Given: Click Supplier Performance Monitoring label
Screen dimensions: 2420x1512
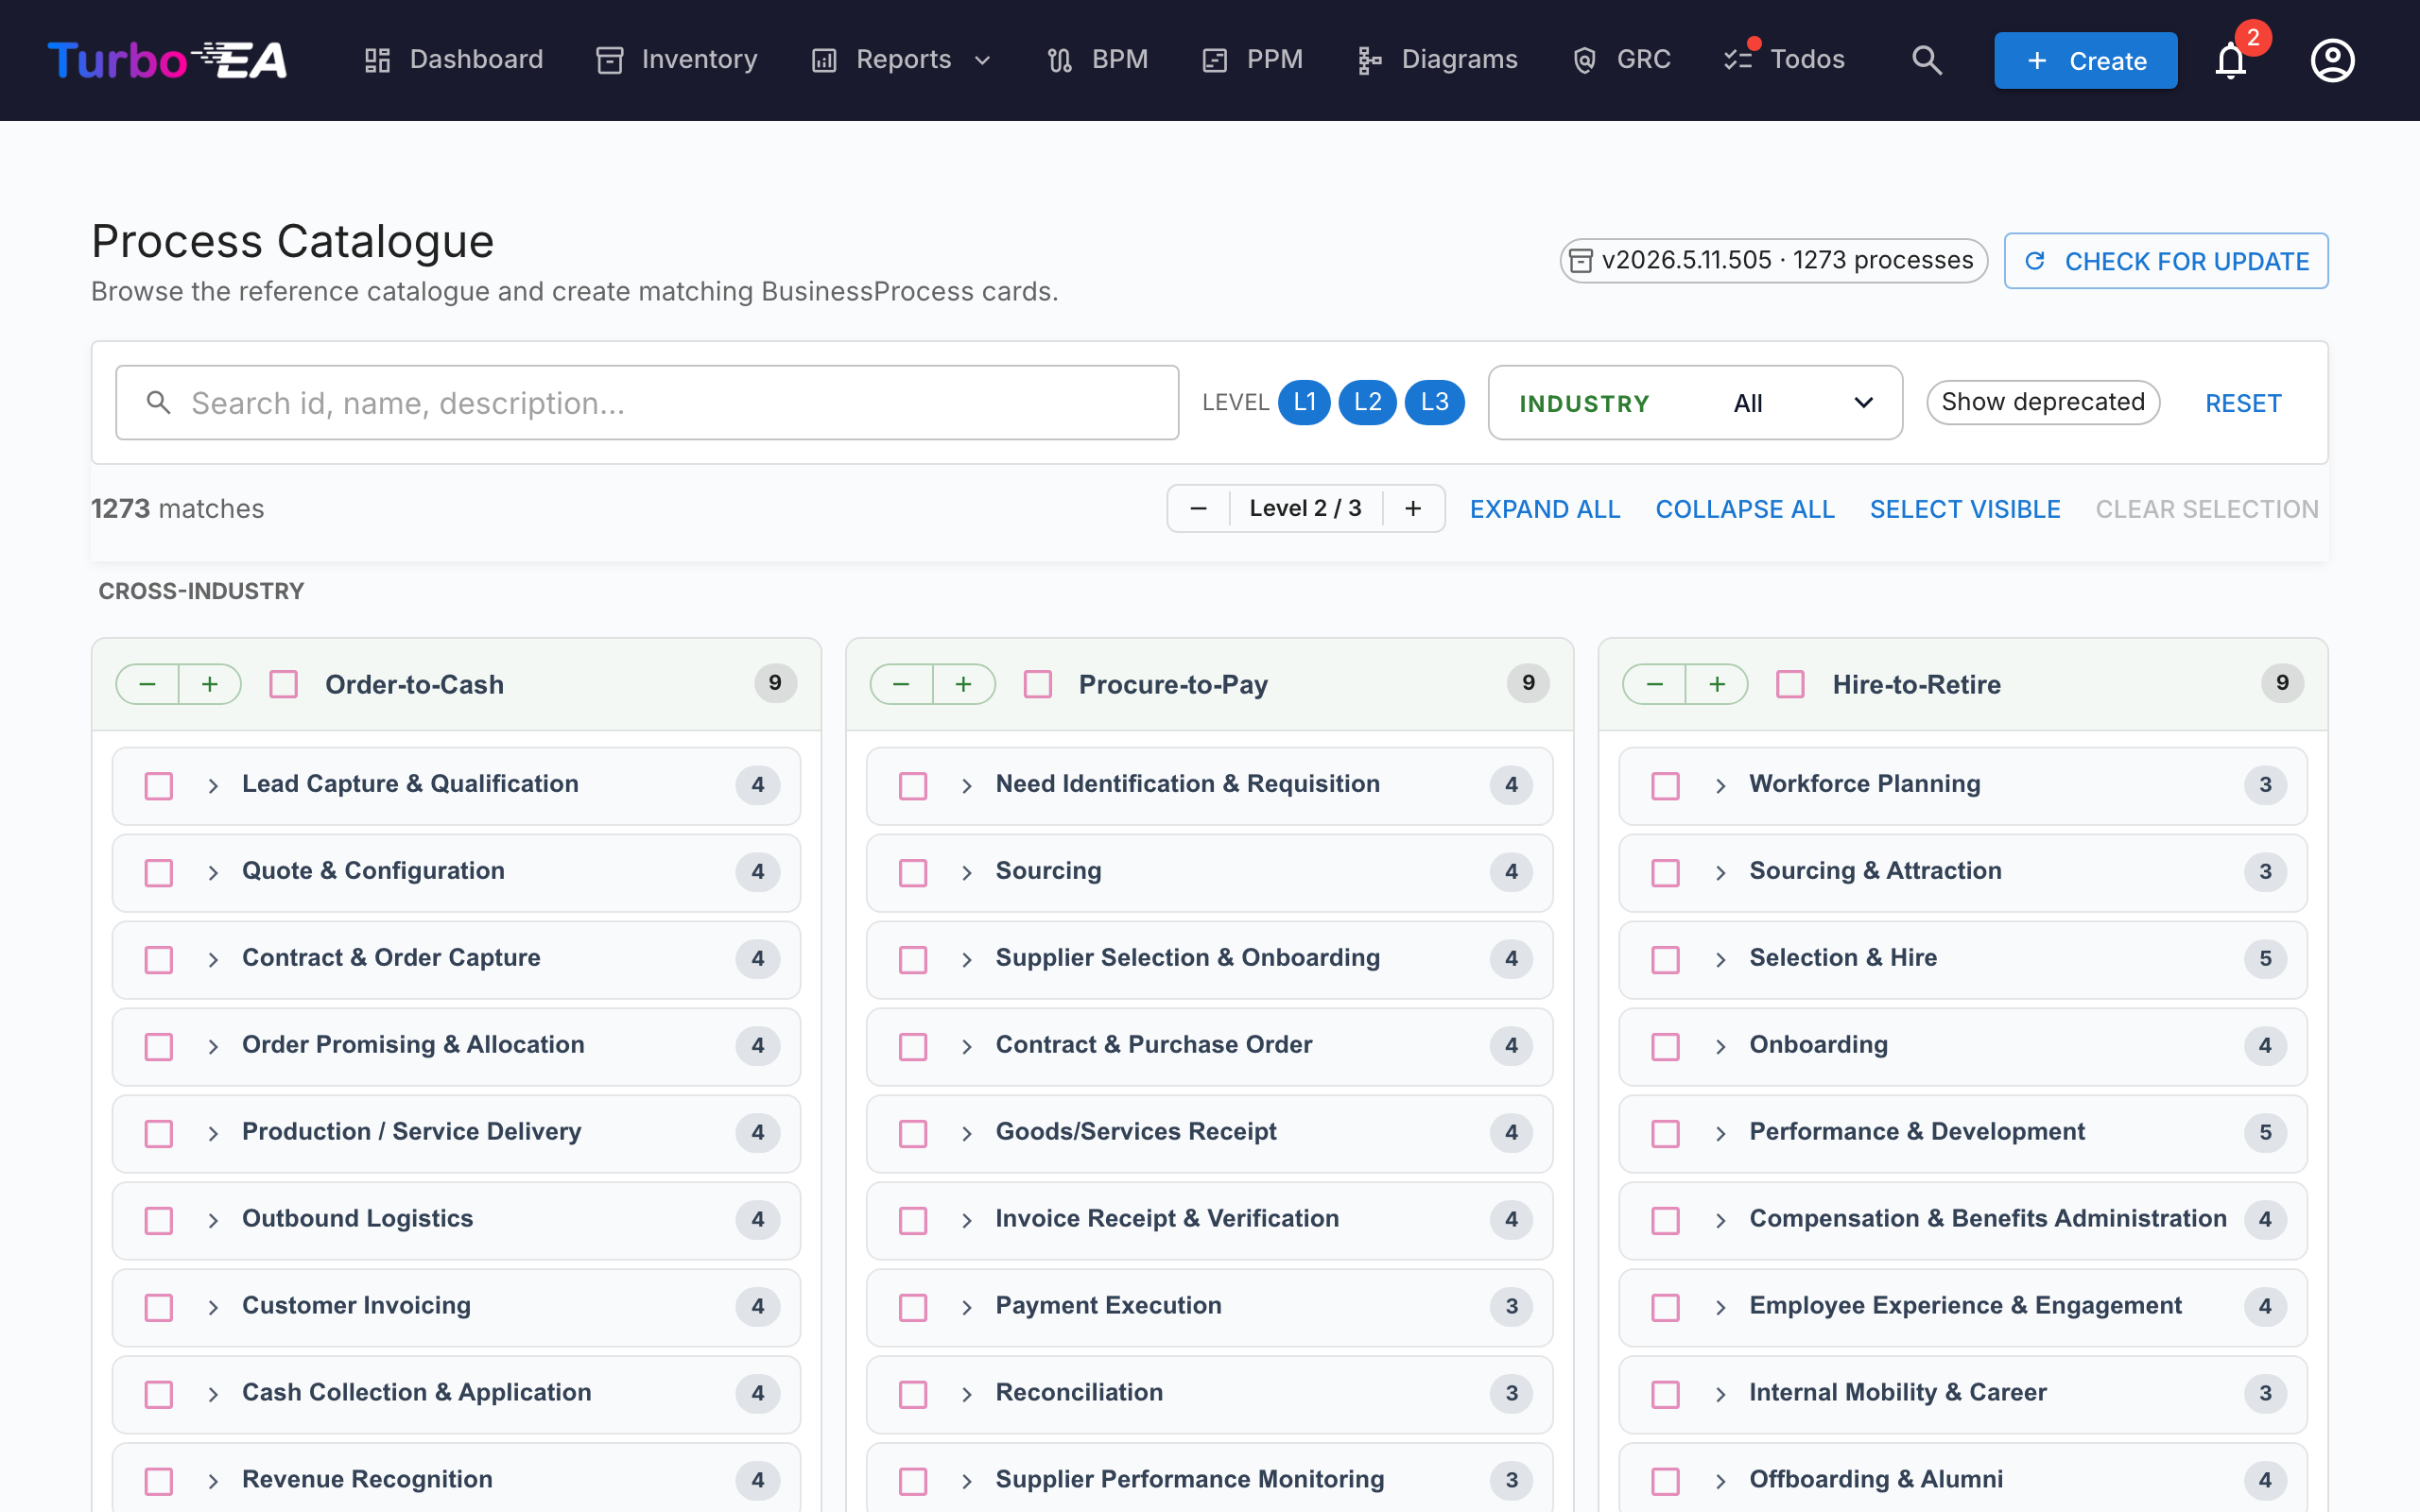Looking at the screenshot, I should click(x=1190, y=1479).
